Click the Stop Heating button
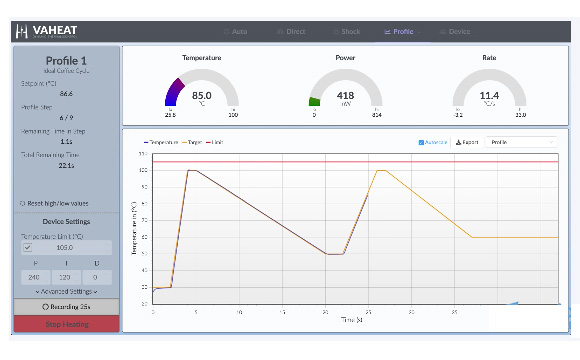Viewport: 580px width, 360px height. pos(67,324)
